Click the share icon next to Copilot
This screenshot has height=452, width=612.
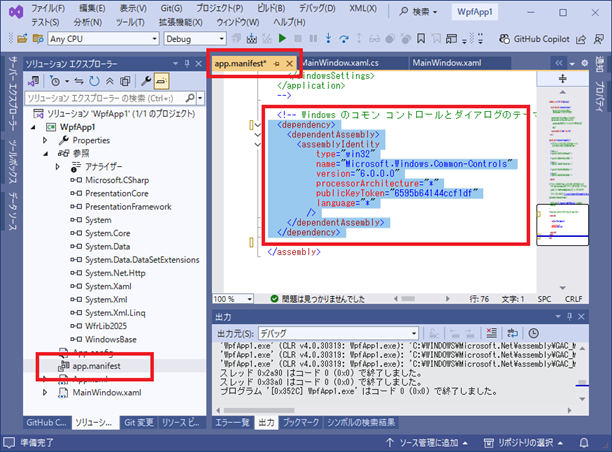tap(581, 39)
